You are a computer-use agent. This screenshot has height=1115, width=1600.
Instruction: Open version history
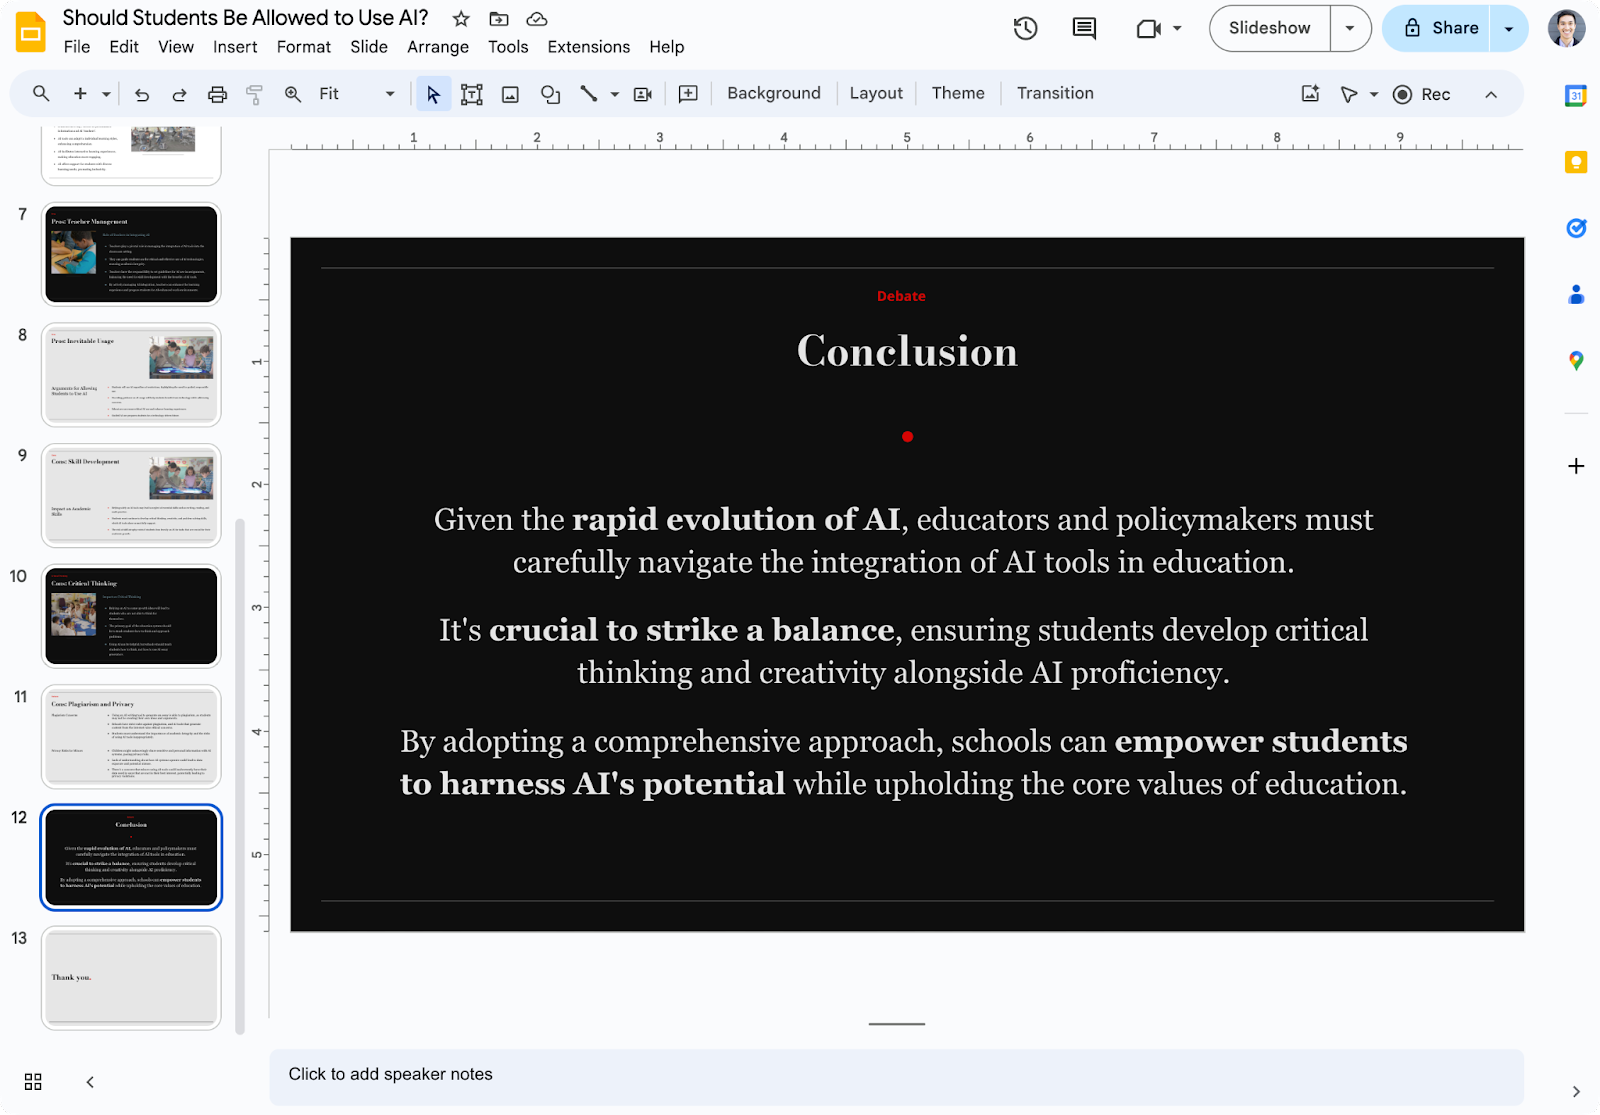[x=1024, y=28]
